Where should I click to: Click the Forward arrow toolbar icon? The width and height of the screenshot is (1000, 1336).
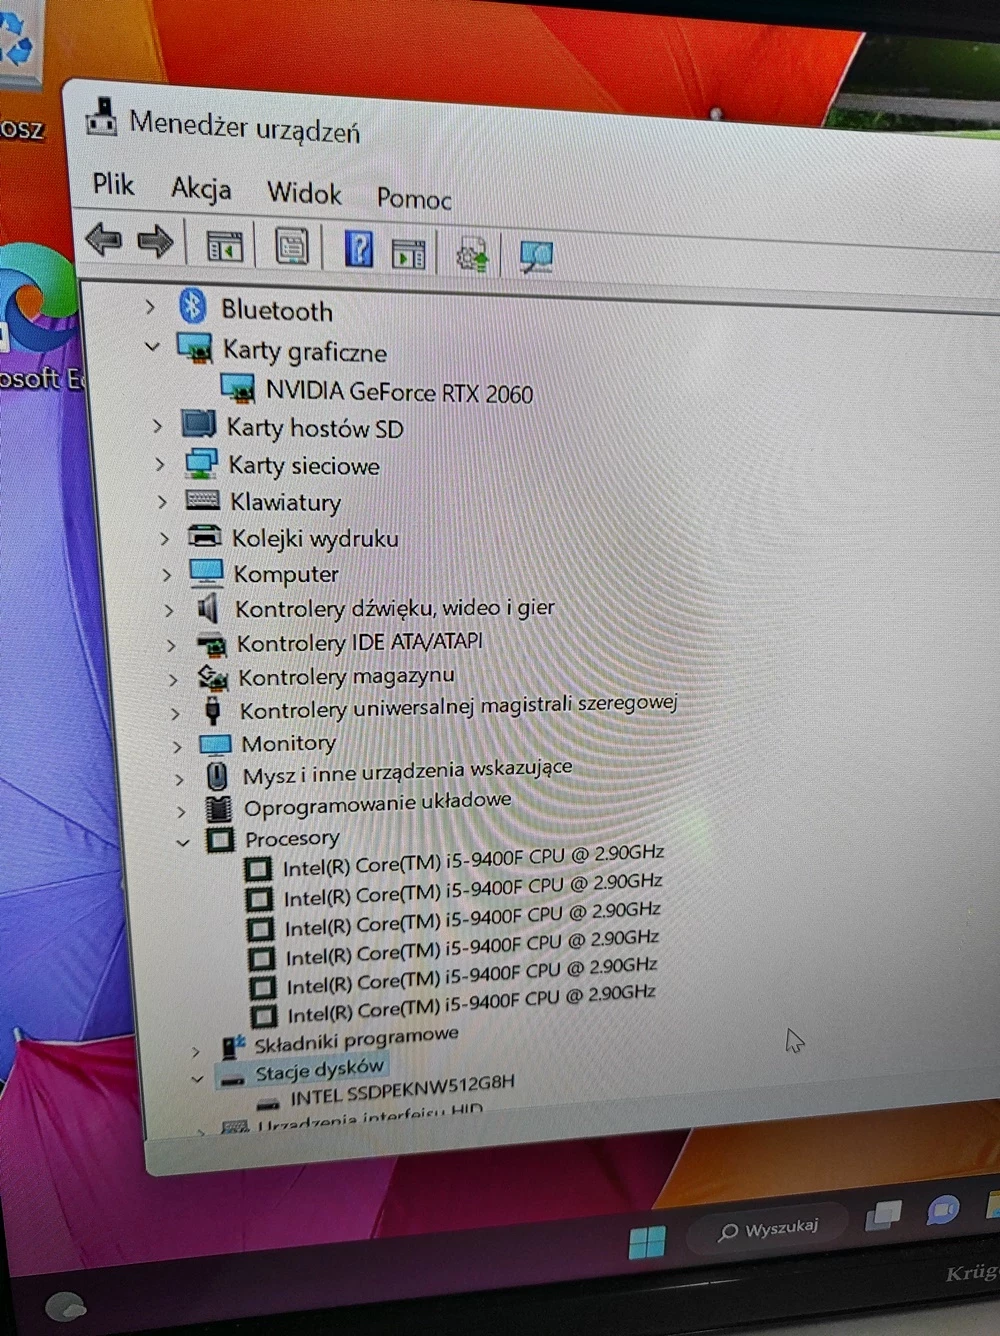(x=155, y=241)
